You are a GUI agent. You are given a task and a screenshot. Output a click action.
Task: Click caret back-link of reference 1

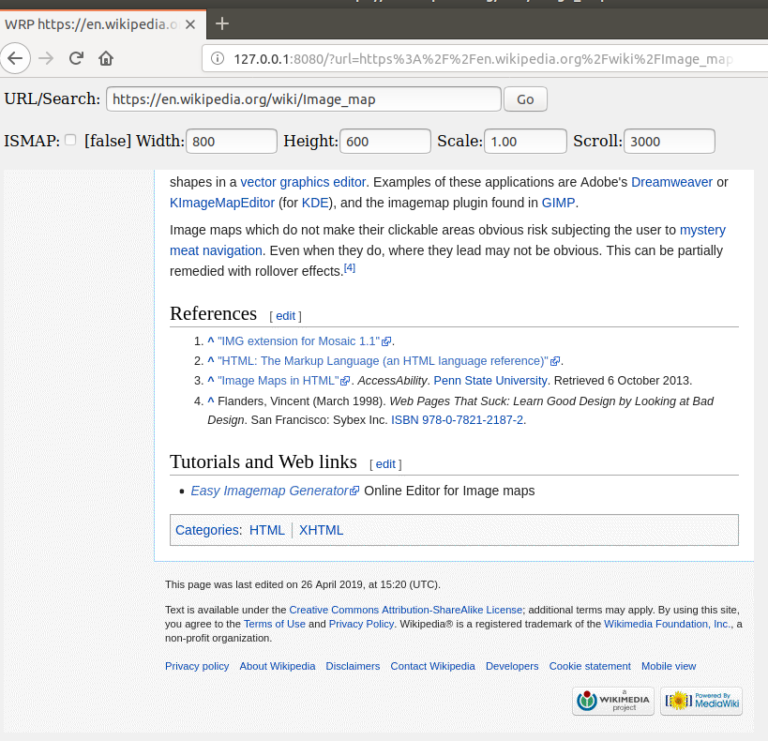pyautogui.click(x=211, y=341)
